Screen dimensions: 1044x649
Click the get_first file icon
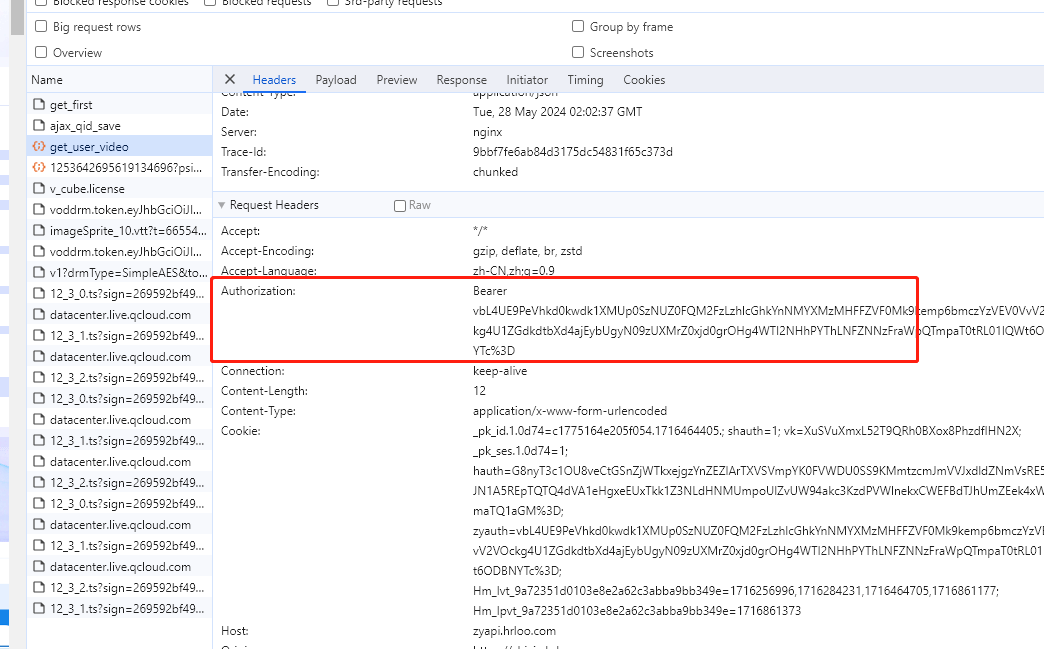[39, 105]
